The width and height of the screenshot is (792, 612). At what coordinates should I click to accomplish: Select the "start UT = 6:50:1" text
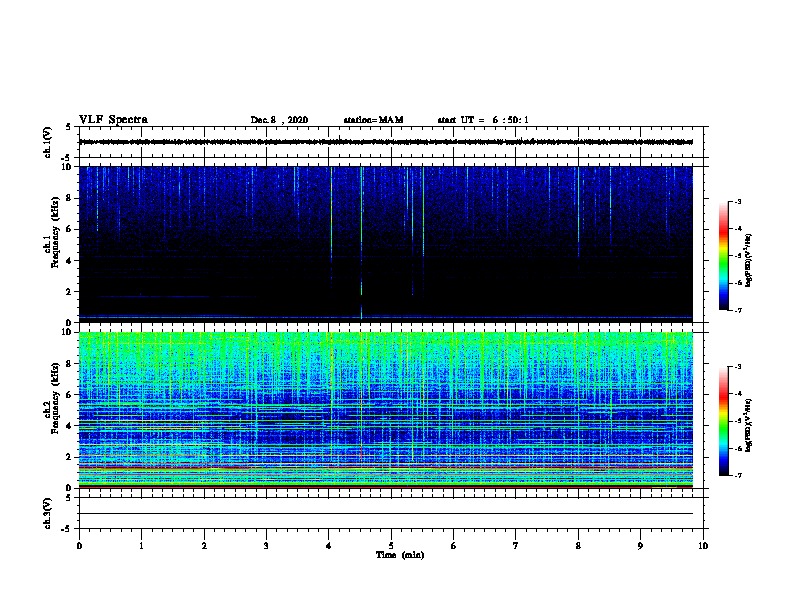click(483, 120)
